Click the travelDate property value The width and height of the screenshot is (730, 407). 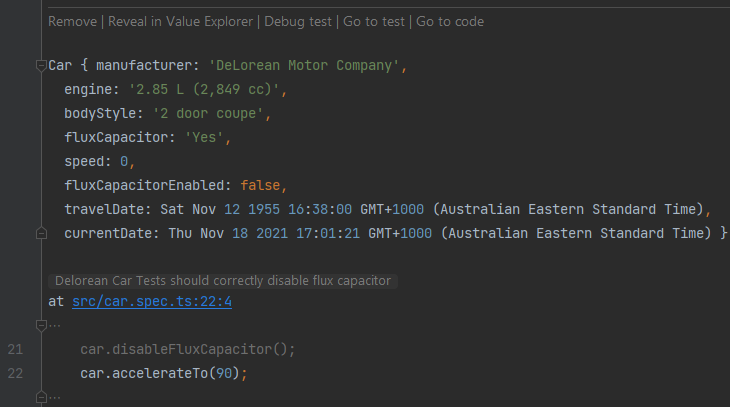[432, 209]
